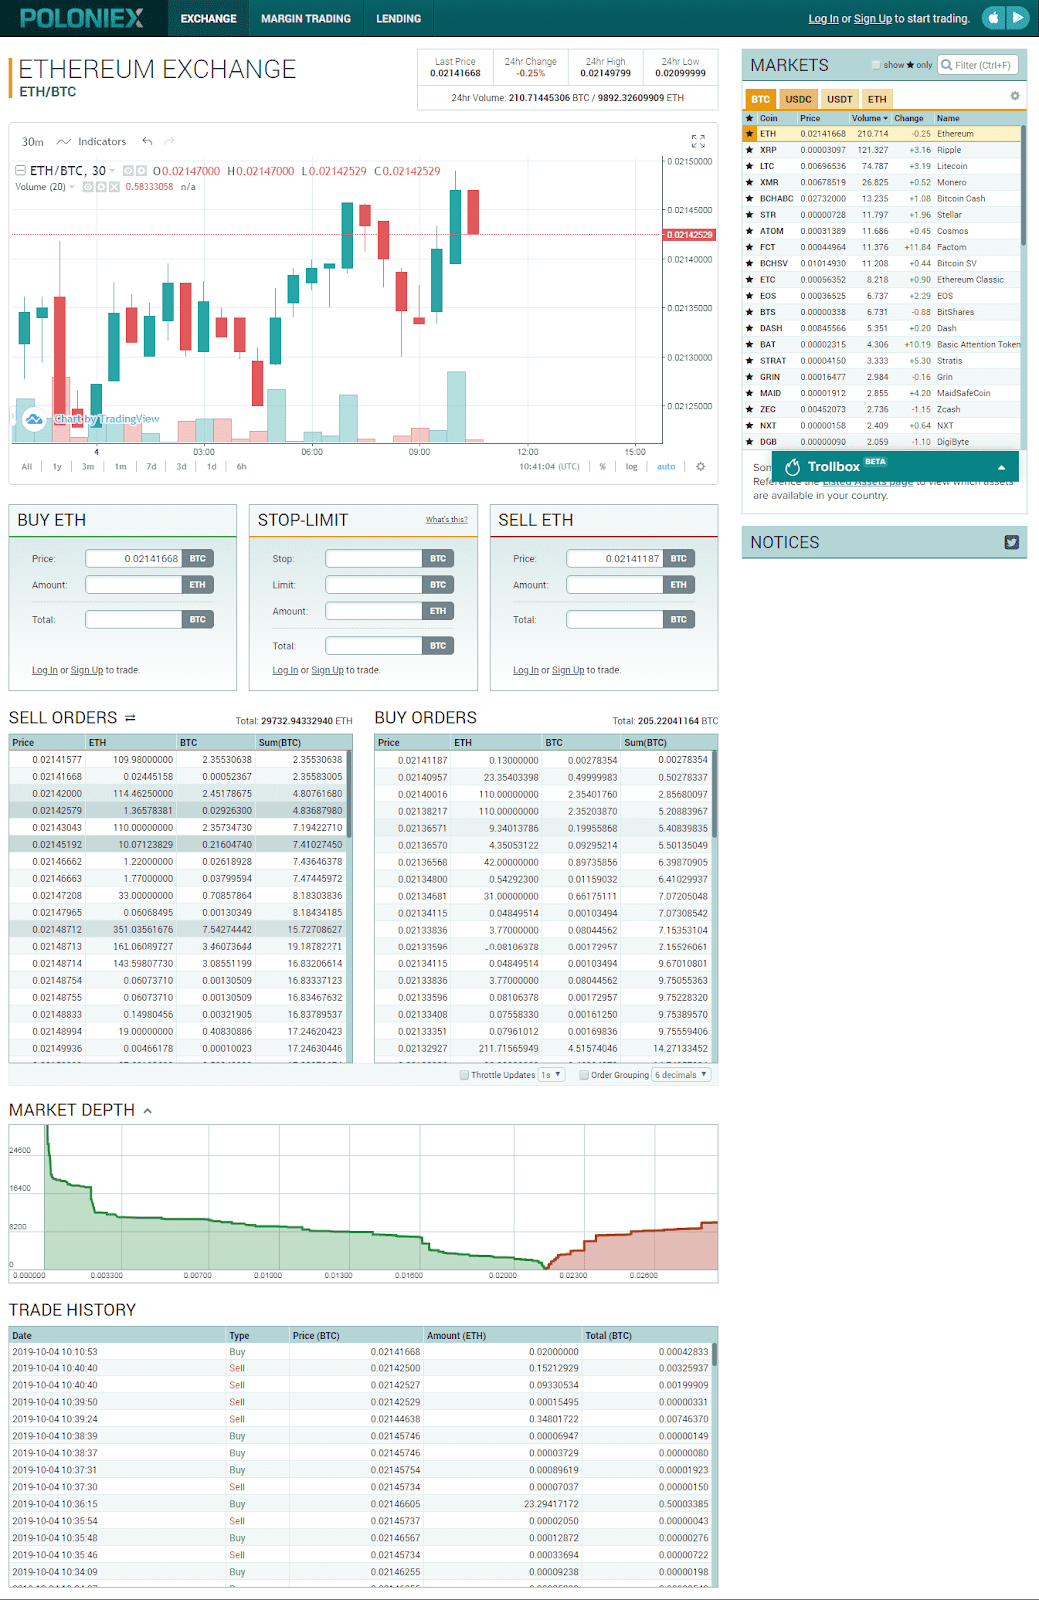Image resolution: width=1039 pixels, height=1600 pixels.
Task: Open Volume (20) legend dropdown arrow
Action: click(x=72, y=187)
